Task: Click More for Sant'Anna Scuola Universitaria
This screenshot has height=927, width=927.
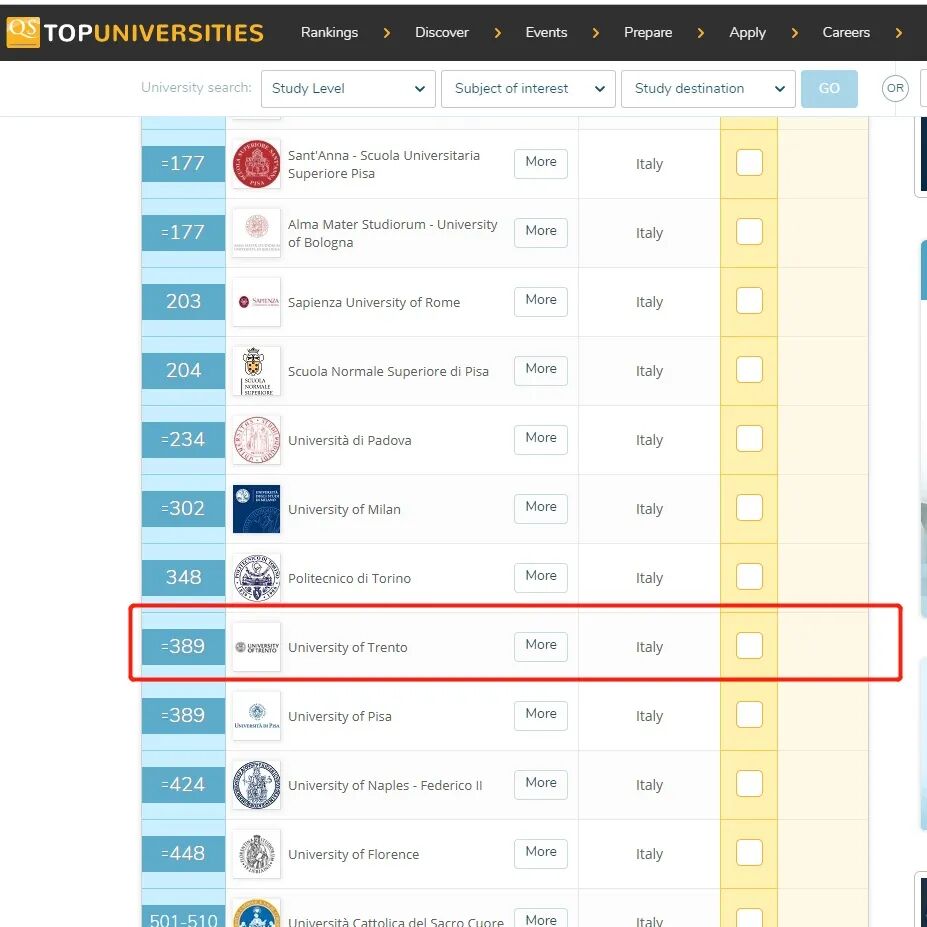Action: (x=540, y=163)
